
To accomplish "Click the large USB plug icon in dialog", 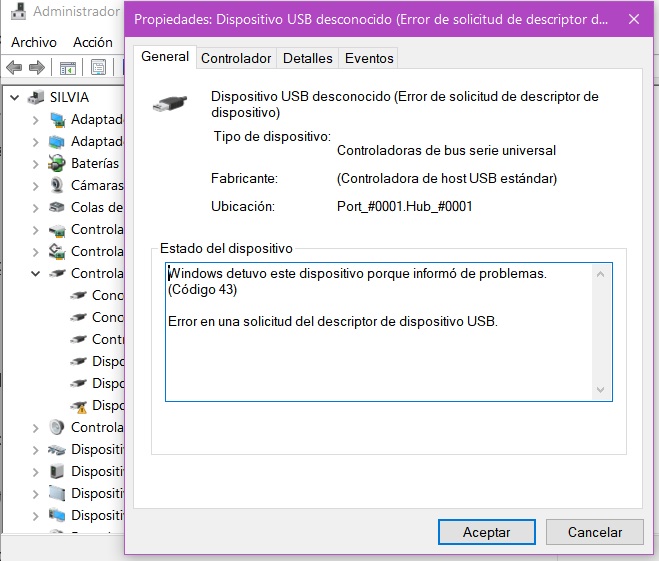I will (170, 104).
